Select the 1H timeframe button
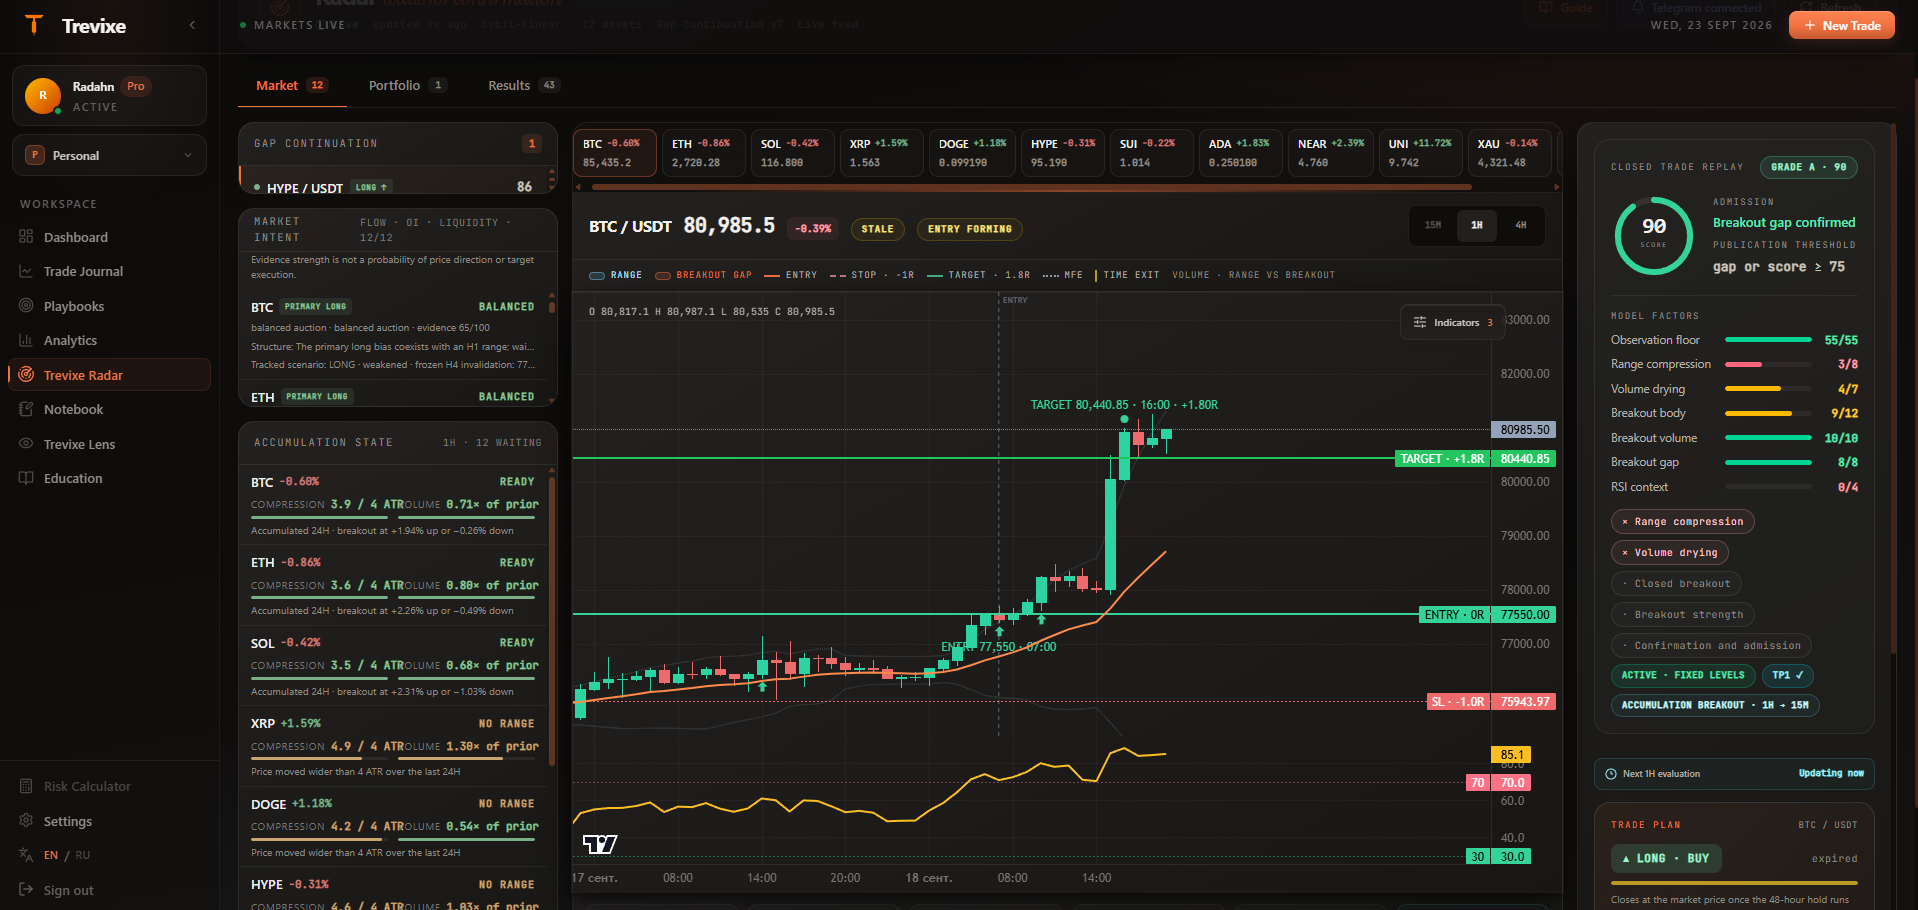 1477,225
